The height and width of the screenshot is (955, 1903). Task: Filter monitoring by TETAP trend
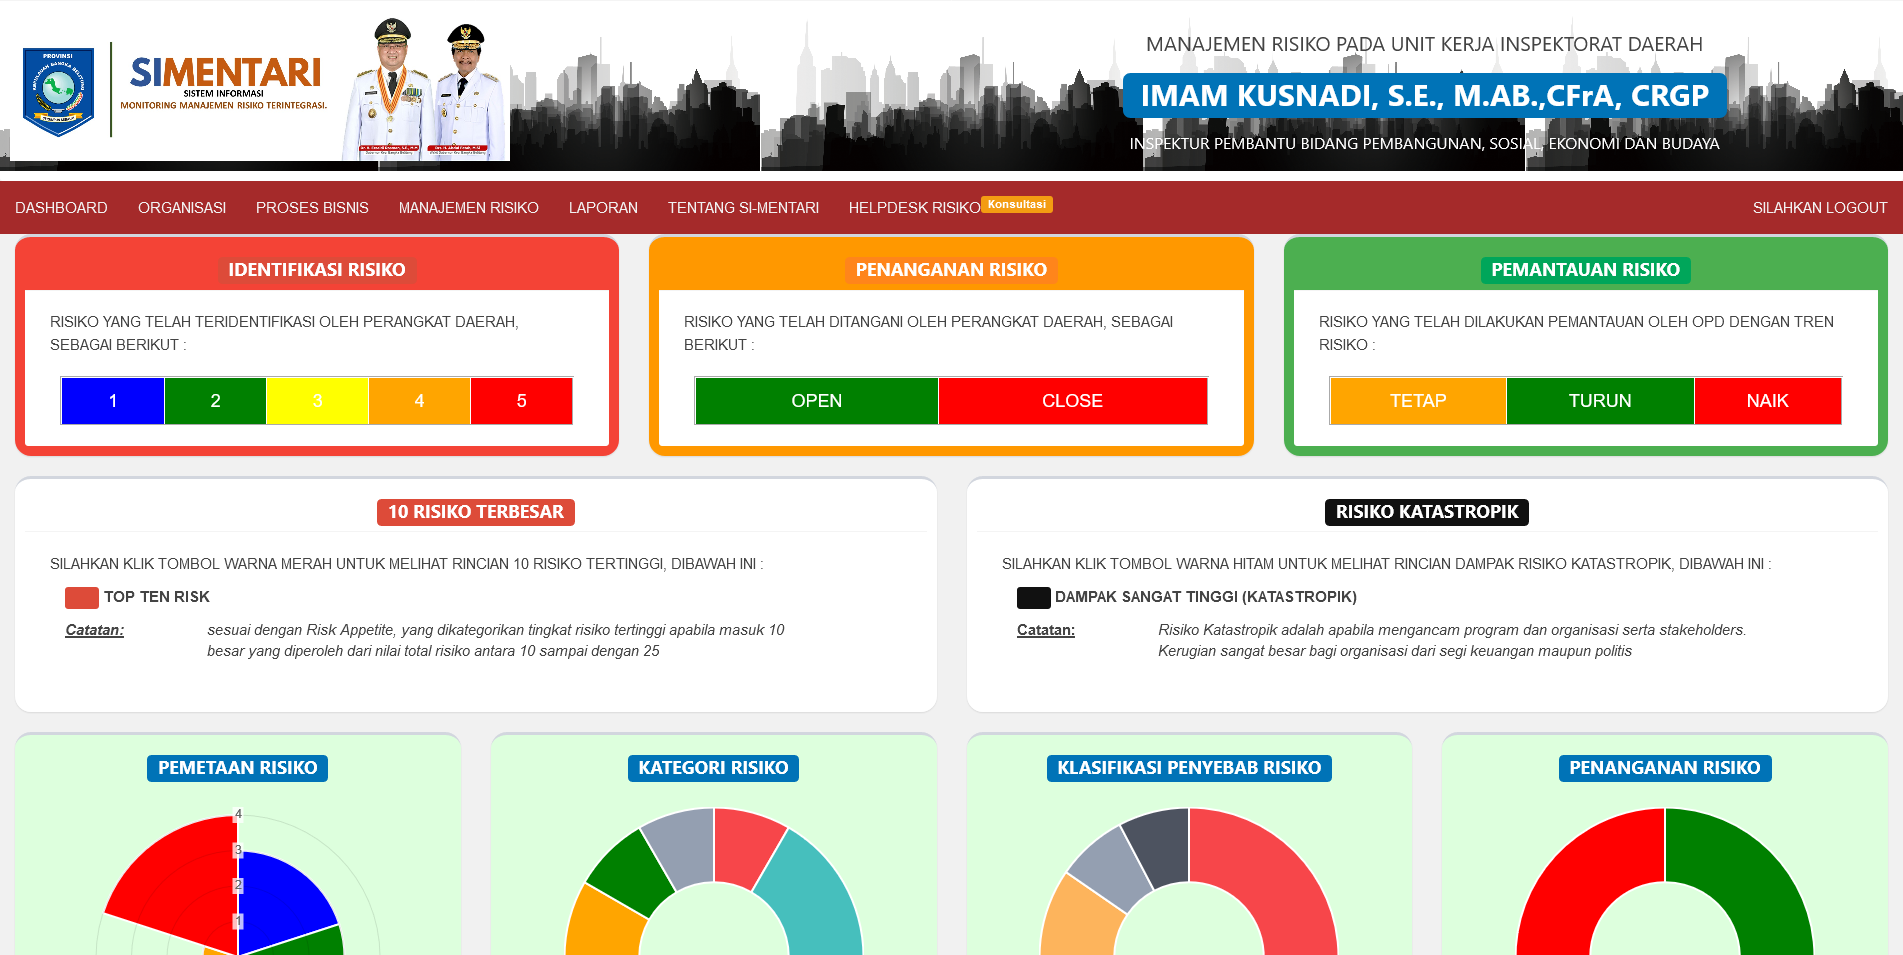click(1417, 401)
